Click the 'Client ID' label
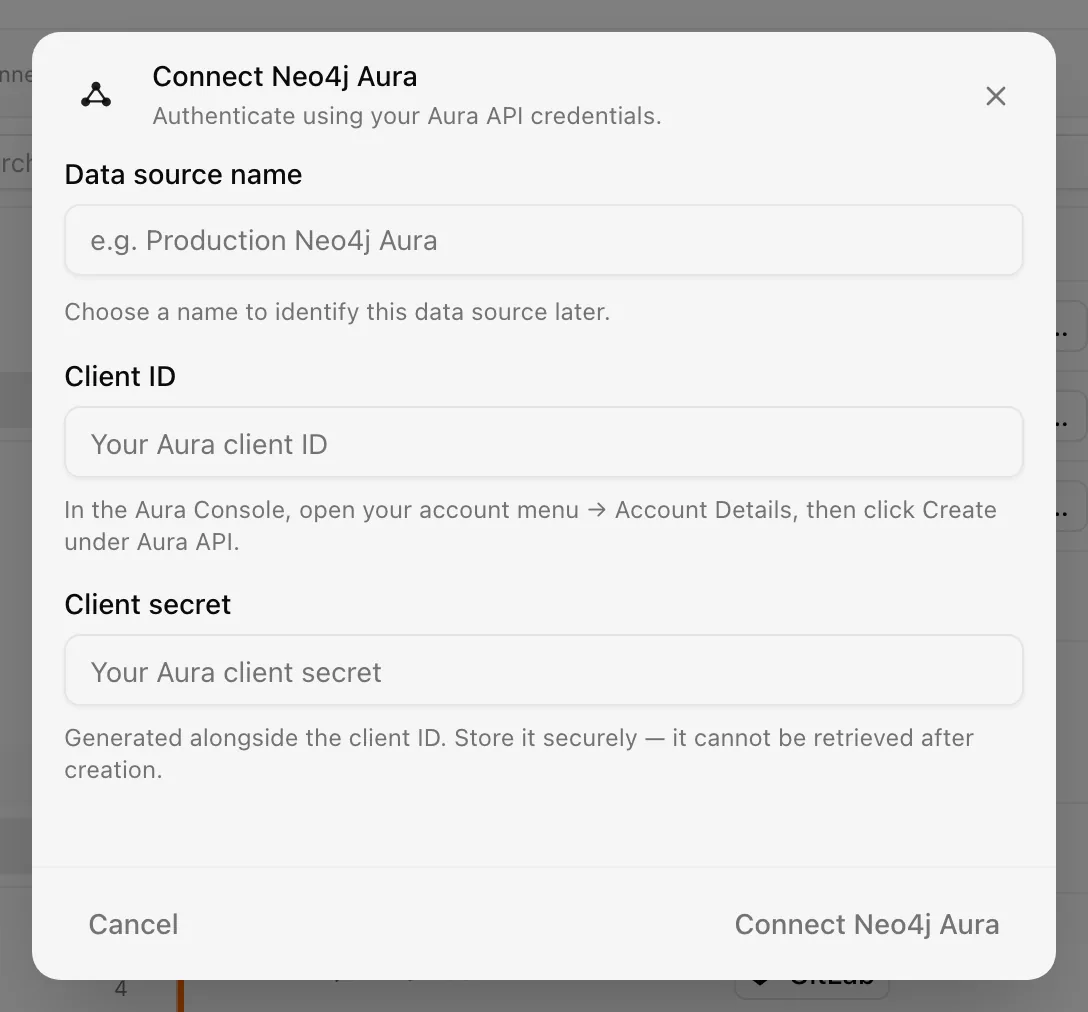This screenshot has width=1088, height=1012. 120,376
